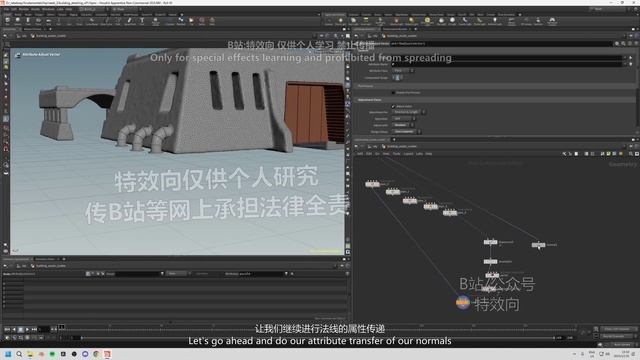Open the Windows Start menu
Viewport: 640px width, 360px height.
click(8, 354)
